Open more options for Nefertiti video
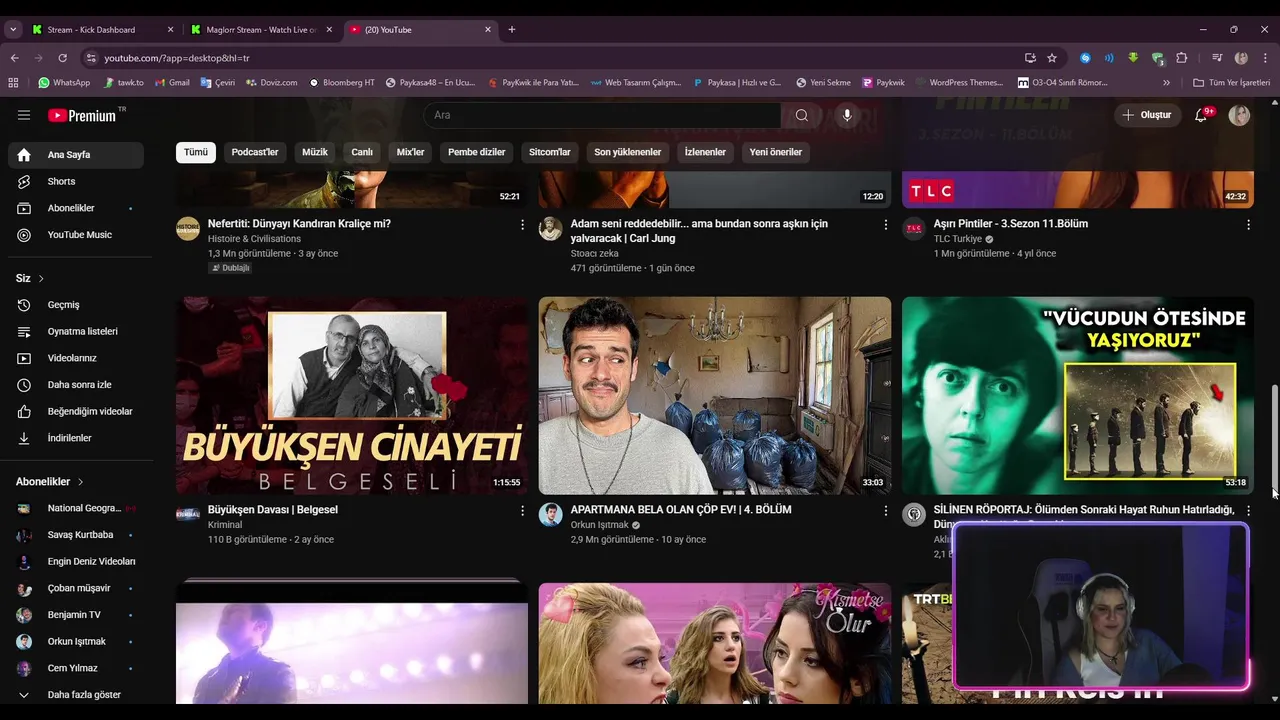 [x=522, y=225]
